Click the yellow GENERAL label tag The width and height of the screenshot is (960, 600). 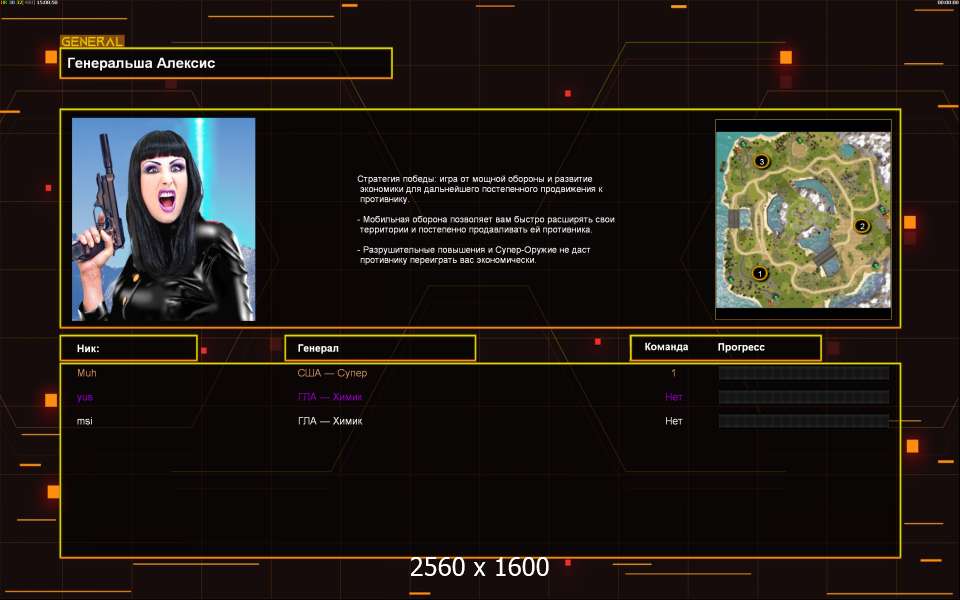point(92,42)
